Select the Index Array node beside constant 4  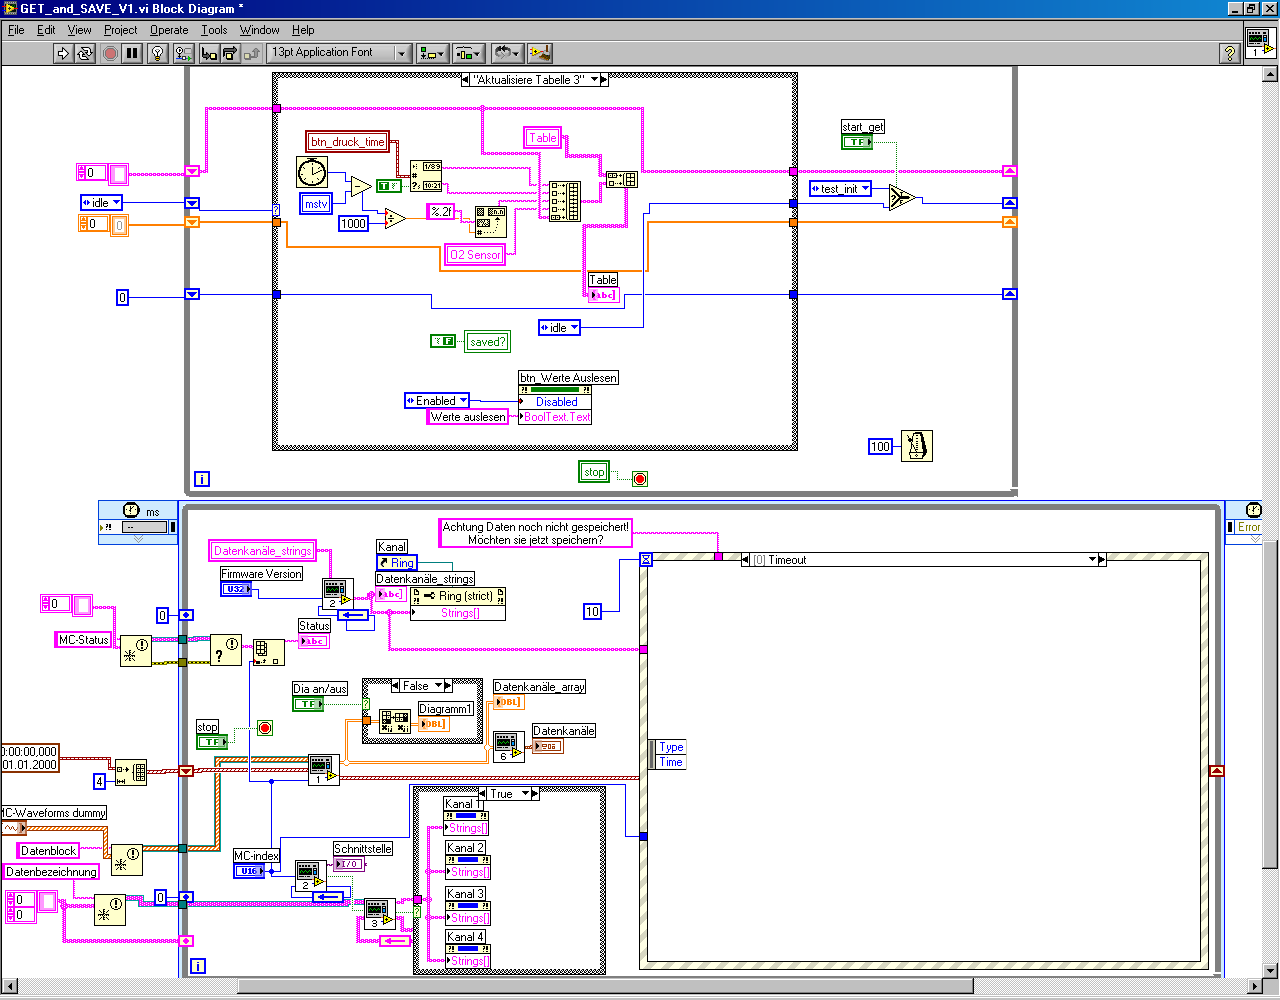131,772
